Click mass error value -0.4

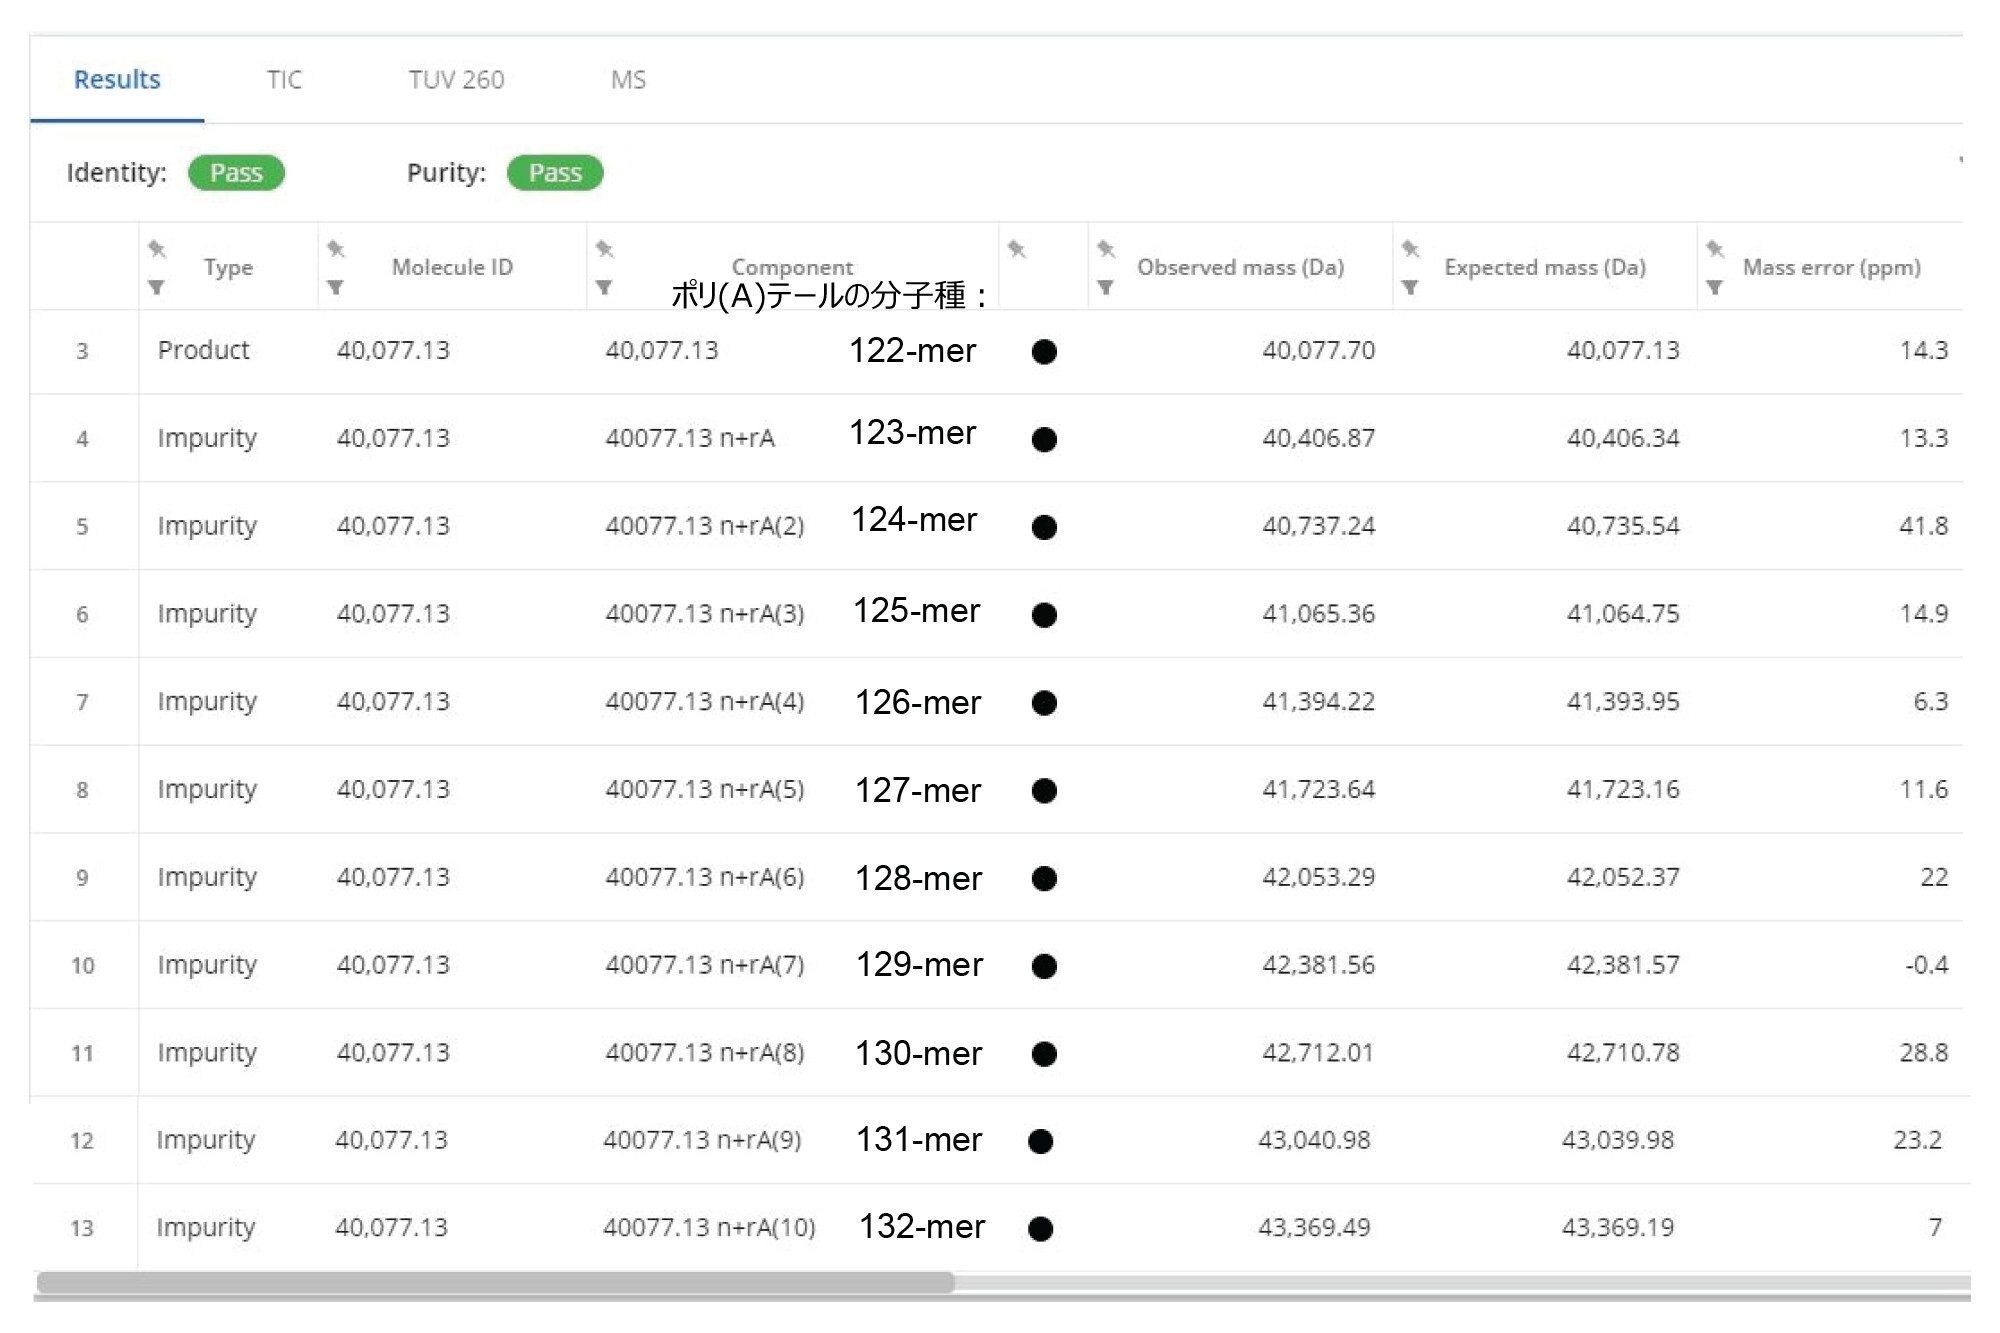1927,965
